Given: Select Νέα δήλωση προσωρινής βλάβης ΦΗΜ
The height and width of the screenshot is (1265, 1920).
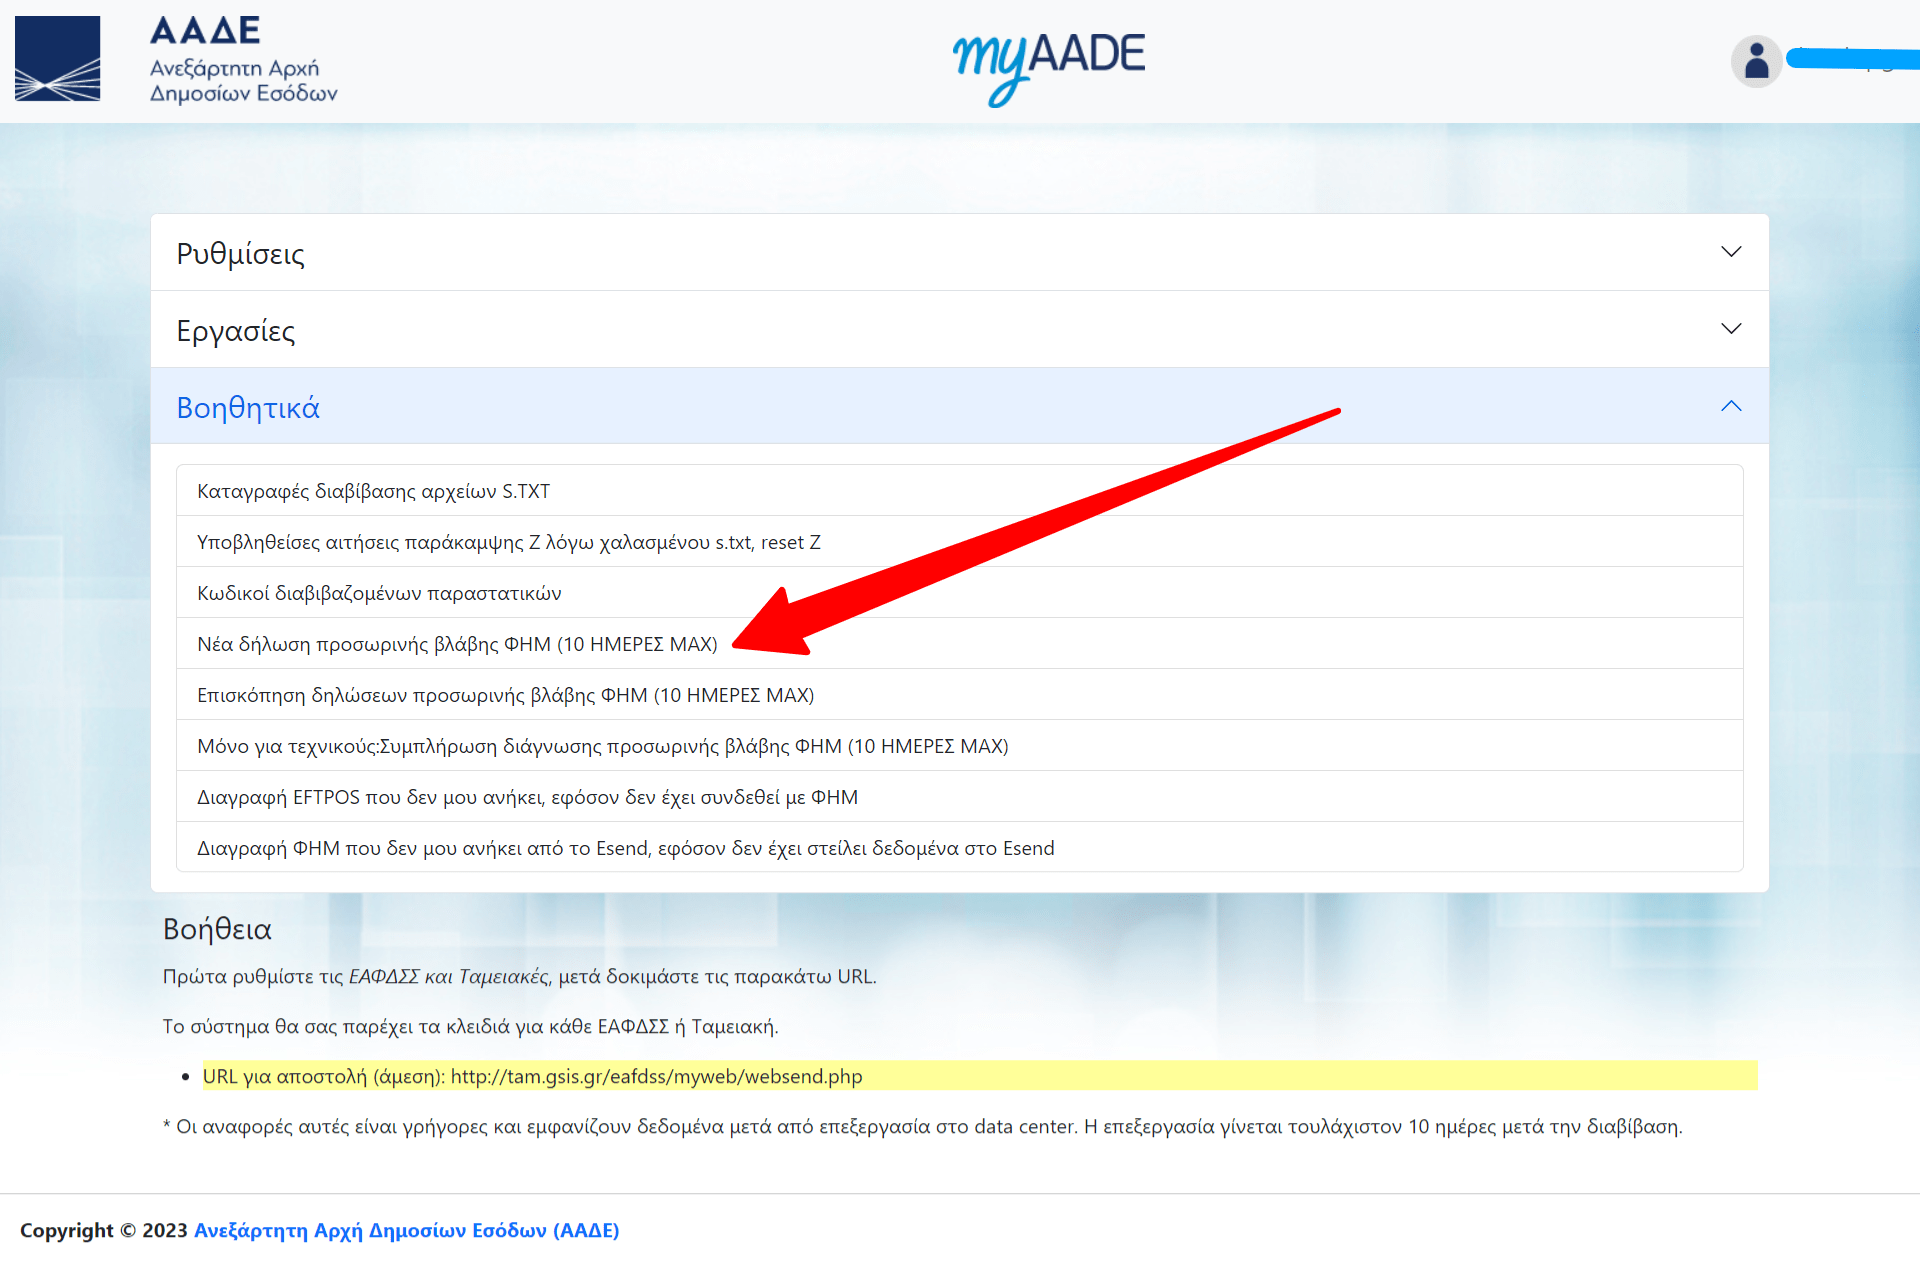Looking at the screenshot, I should coord(960,644).
